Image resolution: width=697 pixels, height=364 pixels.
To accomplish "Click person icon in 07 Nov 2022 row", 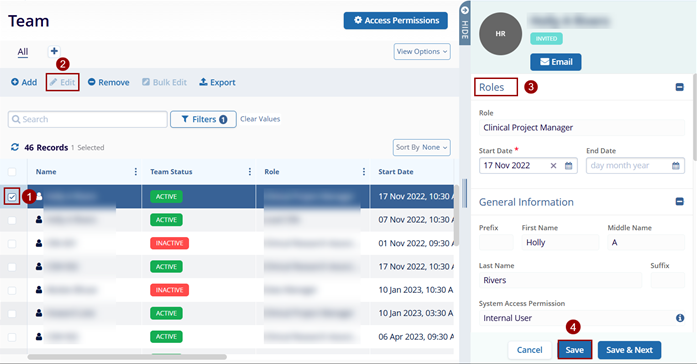I will [39, 220].
